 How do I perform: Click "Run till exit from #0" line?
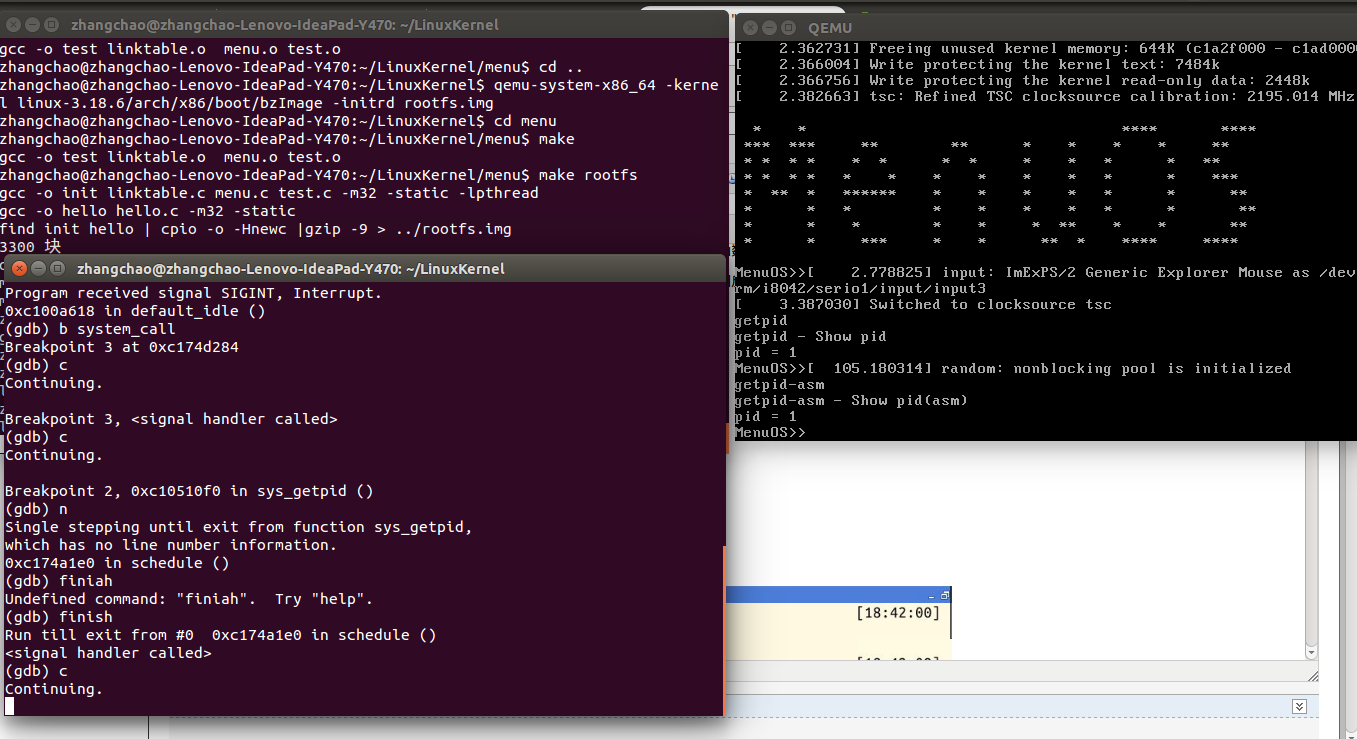[x=221, y=635]
